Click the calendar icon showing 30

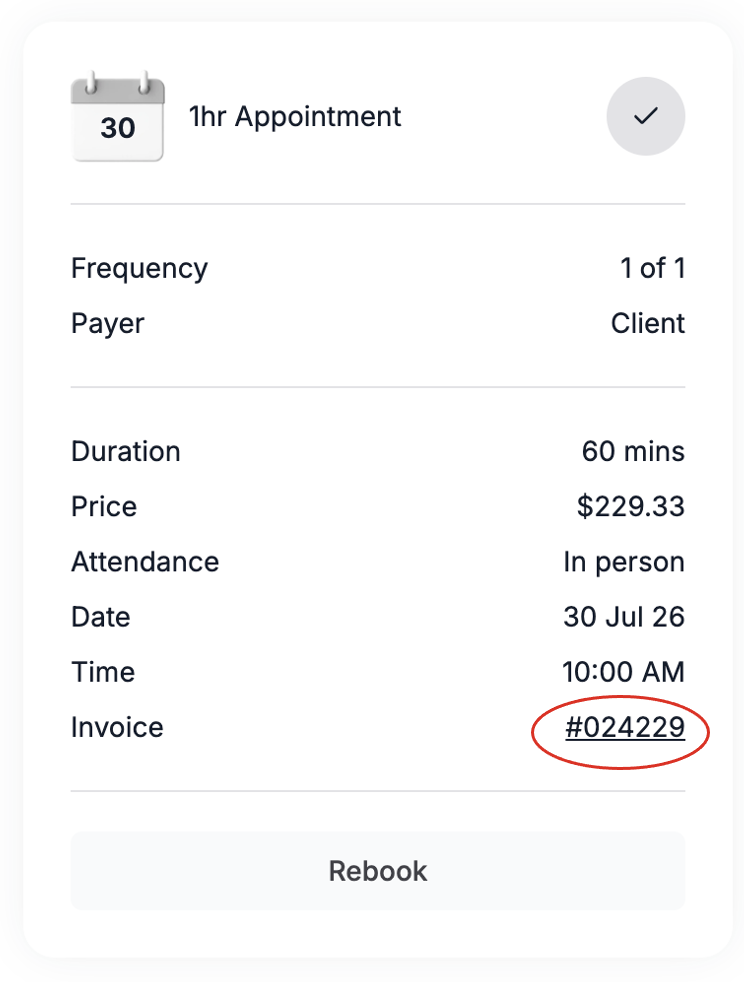[118, 116]
